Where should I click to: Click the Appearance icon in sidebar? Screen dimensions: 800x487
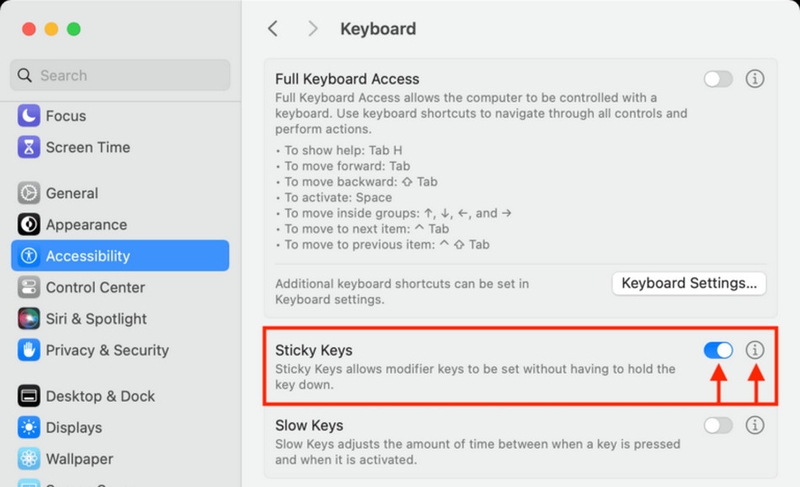point(29,225)
